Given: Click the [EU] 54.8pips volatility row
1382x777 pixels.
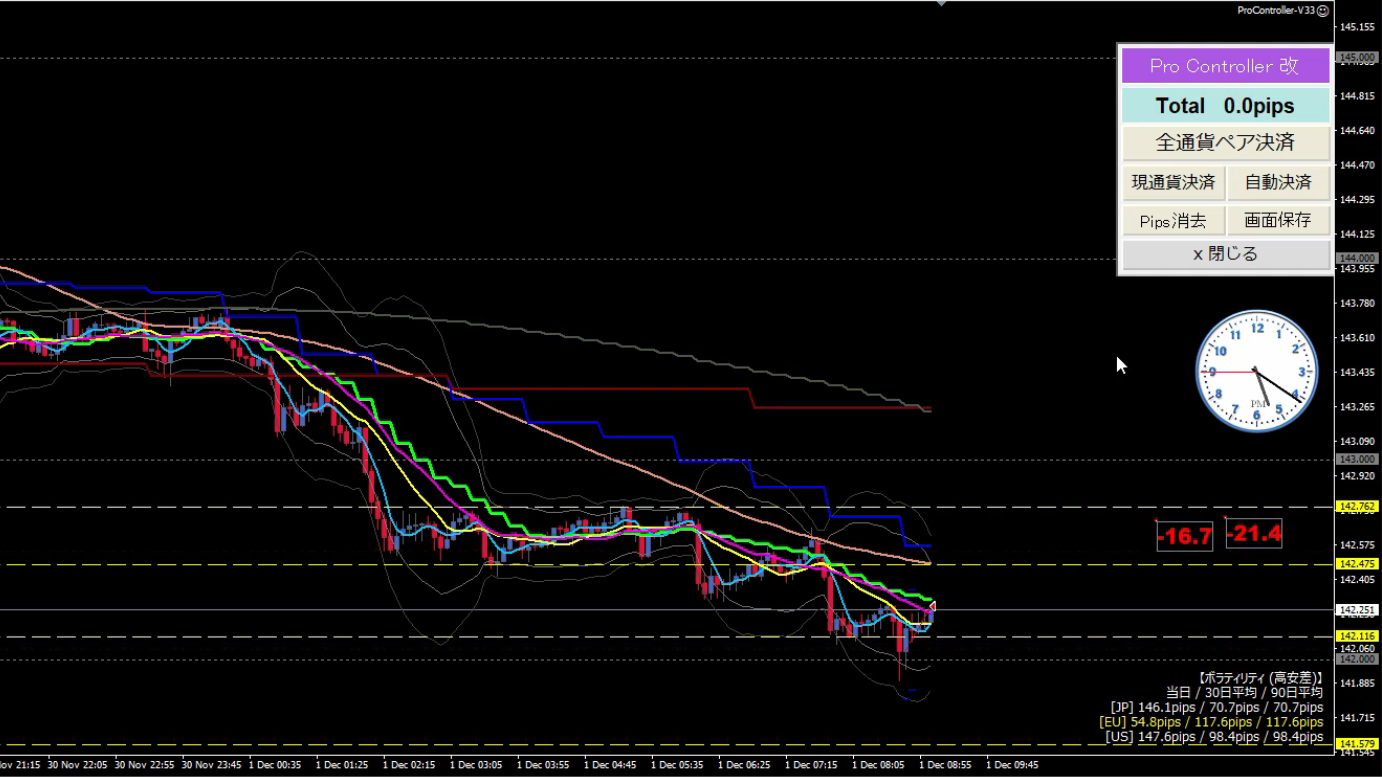Looking at the screenshot, I should pyautogui.click(x=1211, y=722).
